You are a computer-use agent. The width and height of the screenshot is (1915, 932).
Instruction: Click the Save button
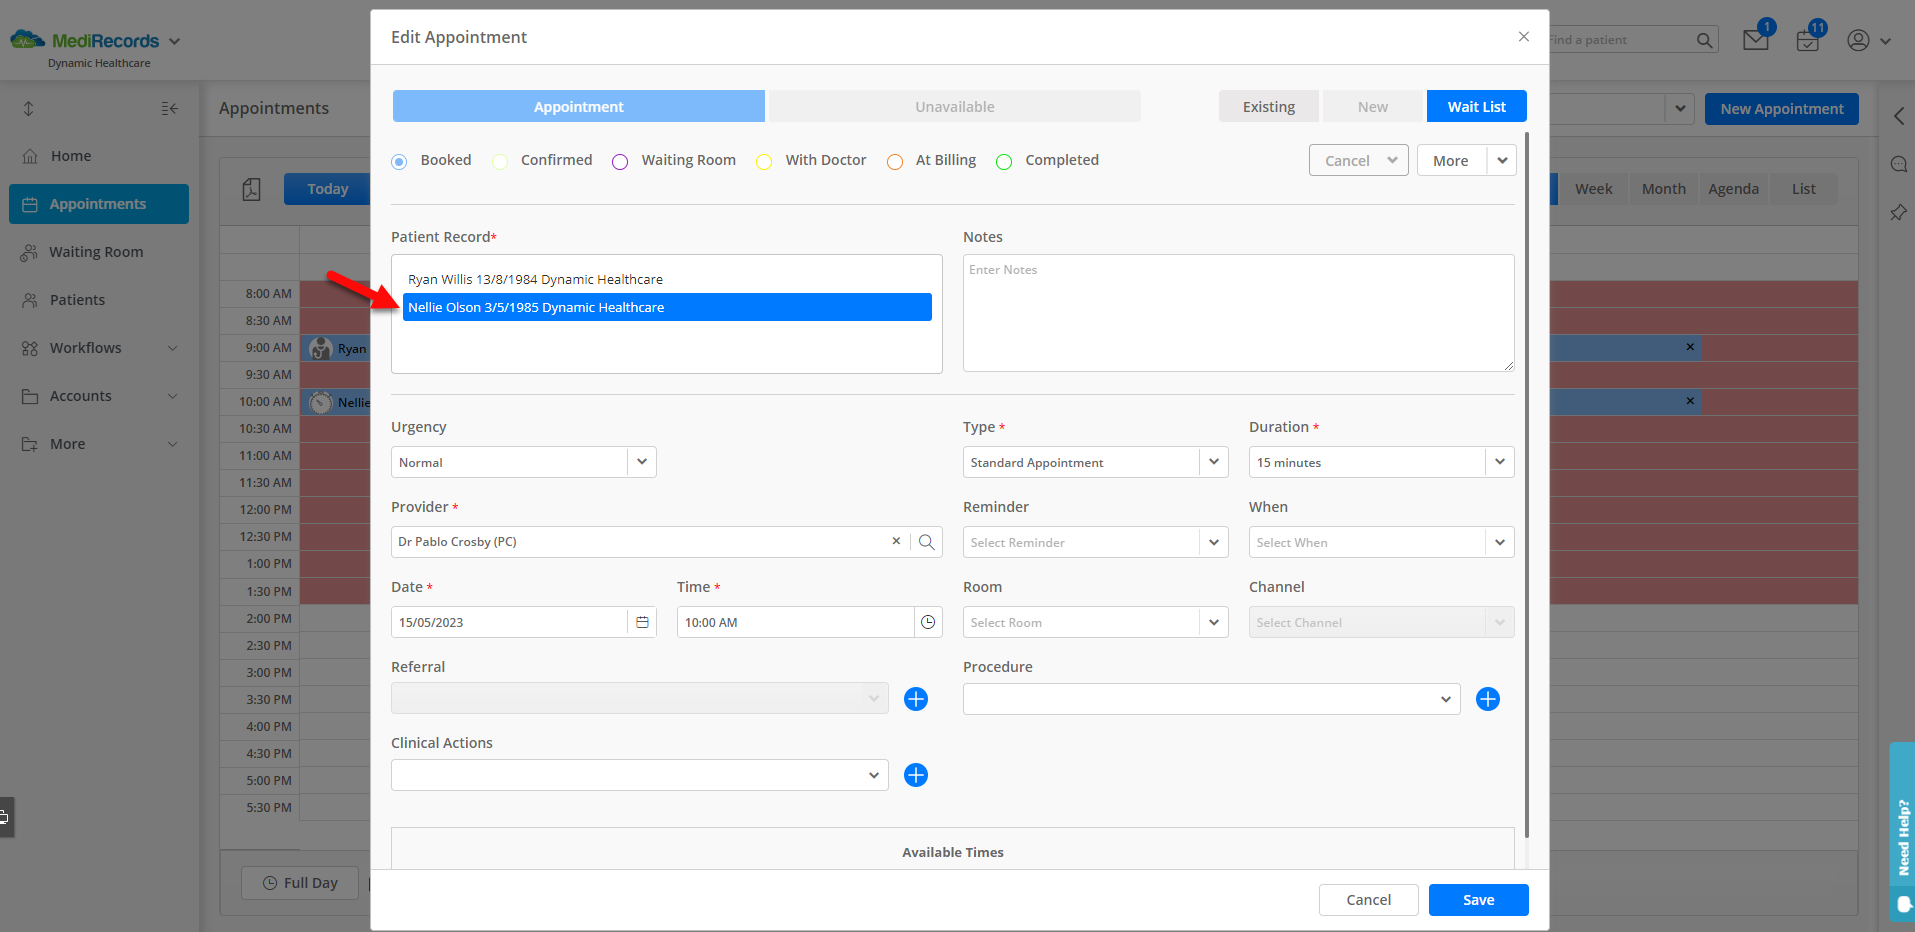[1478, 900]
